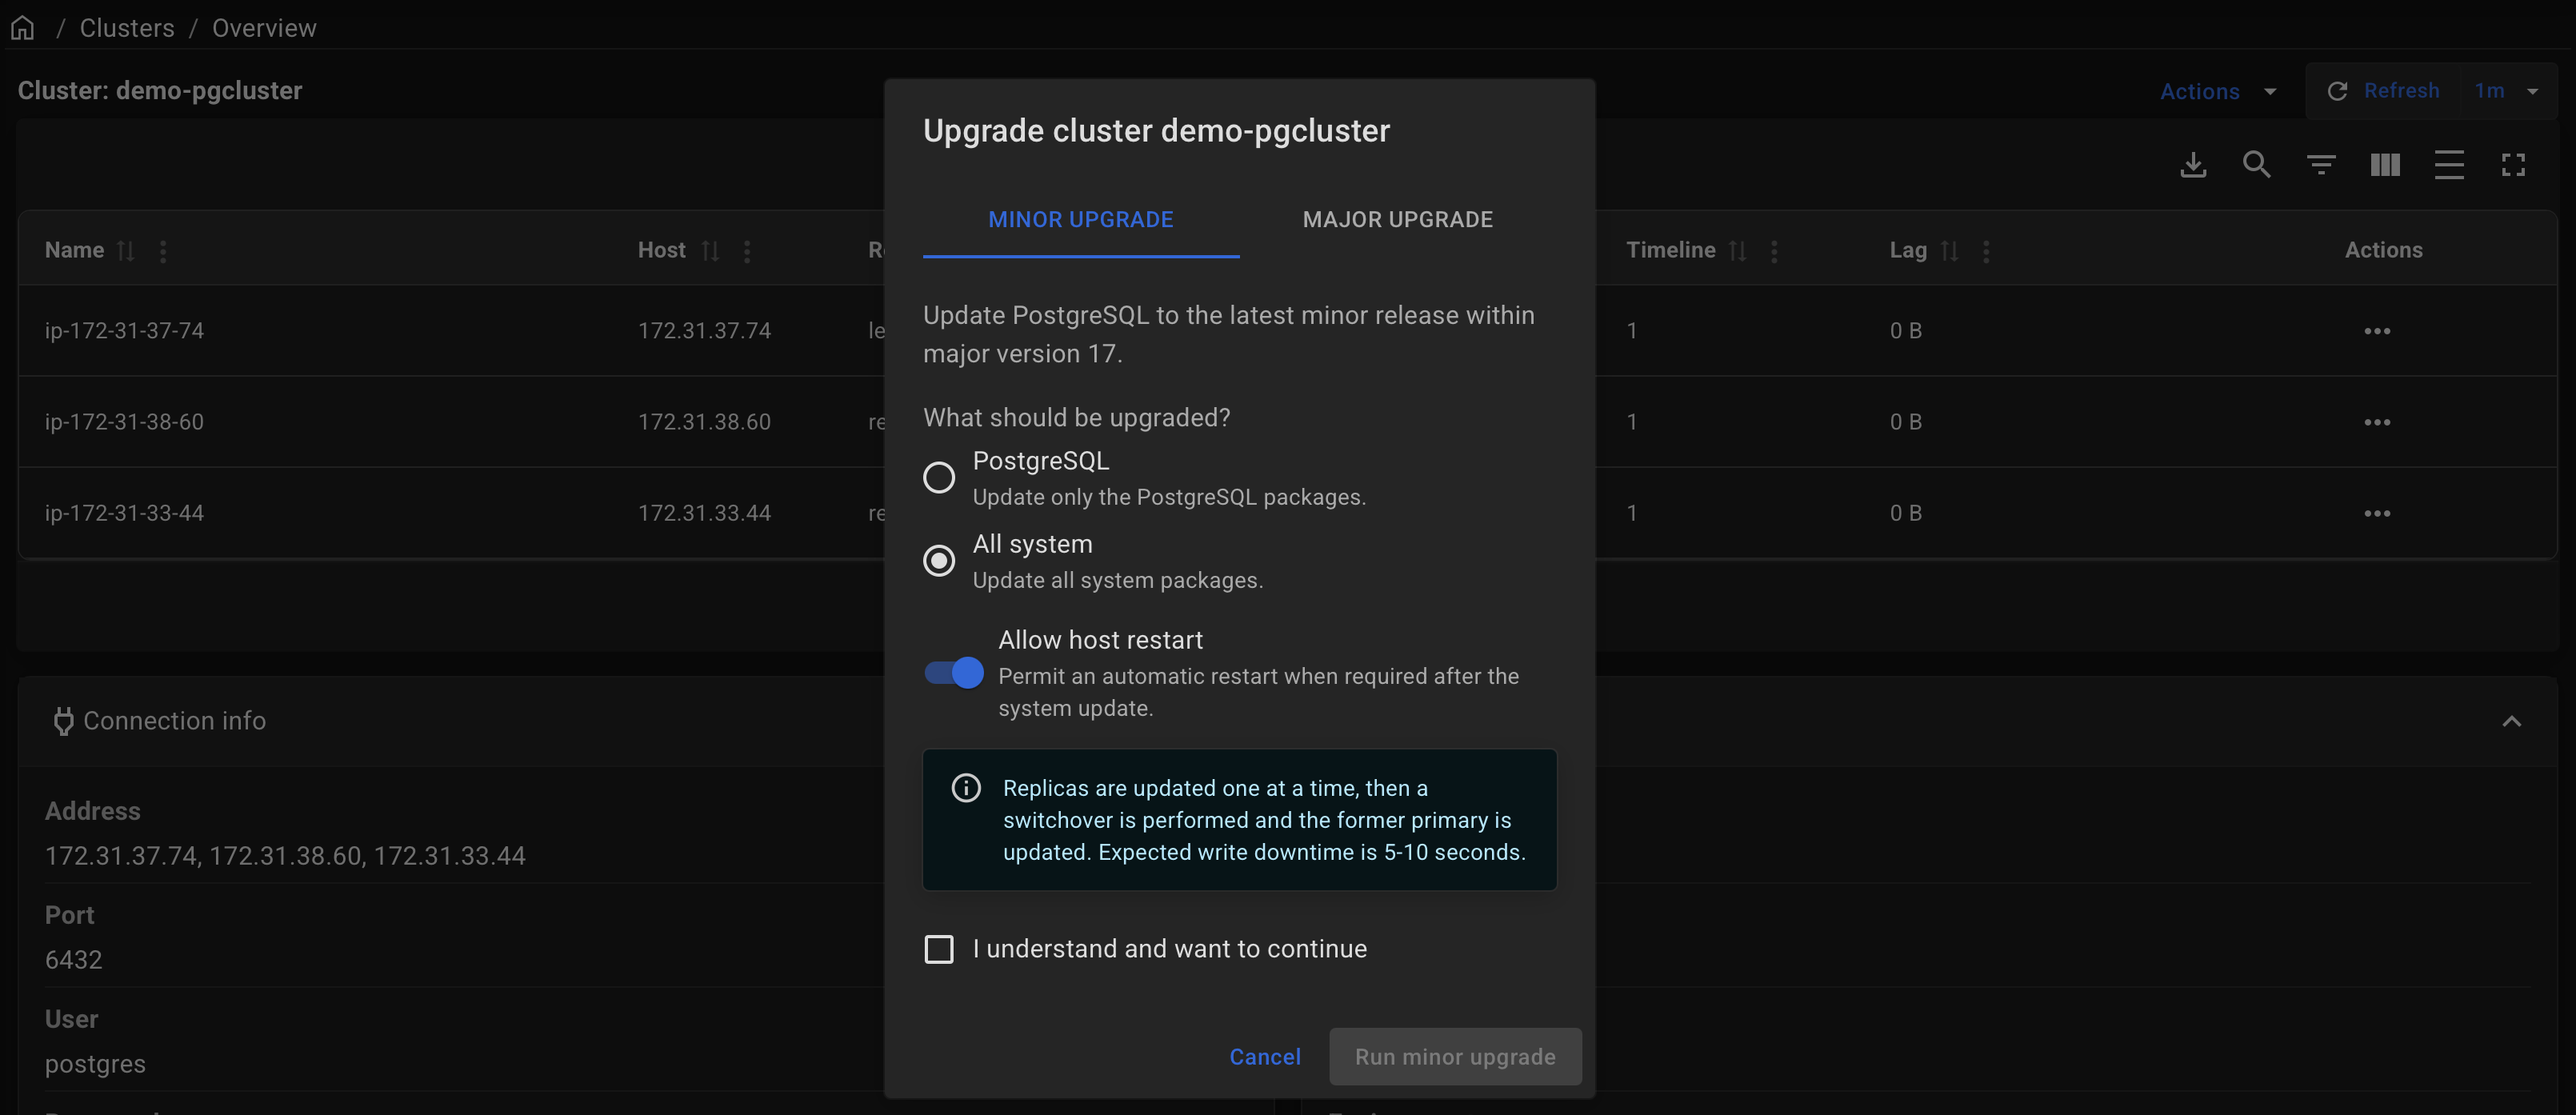Click the Cluster: demo-pgcluster heading
2576x1115 pixels.
[x=160, y=91]
